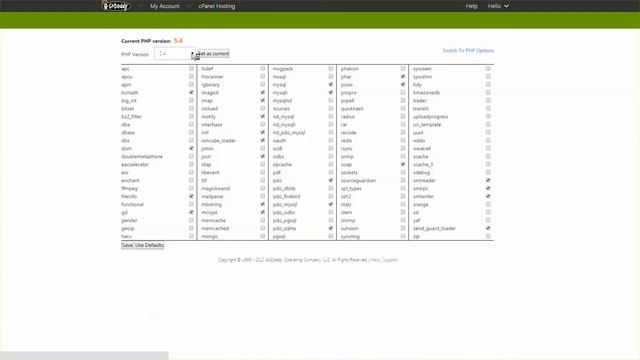Viewport: 640px width, 360px height.
Task: Uncheck the dom extension
Action: (191, 148)
